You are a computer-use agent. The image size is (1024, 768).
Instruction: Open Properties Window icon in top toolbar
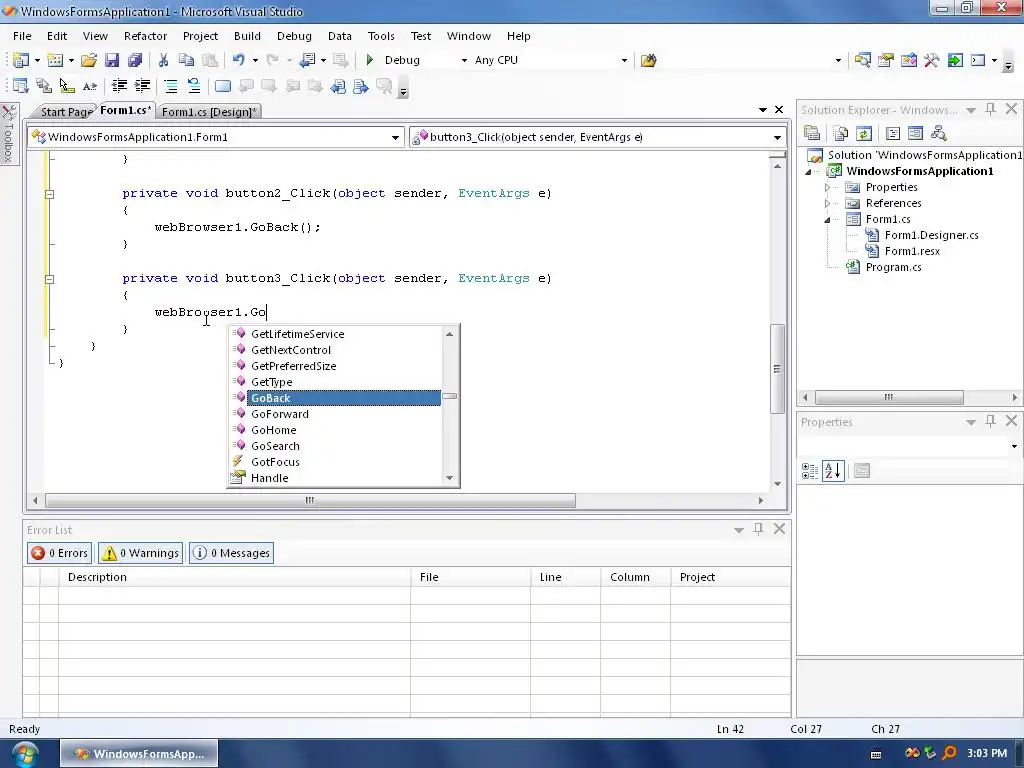pyautogui.click(x=886, y=60)
